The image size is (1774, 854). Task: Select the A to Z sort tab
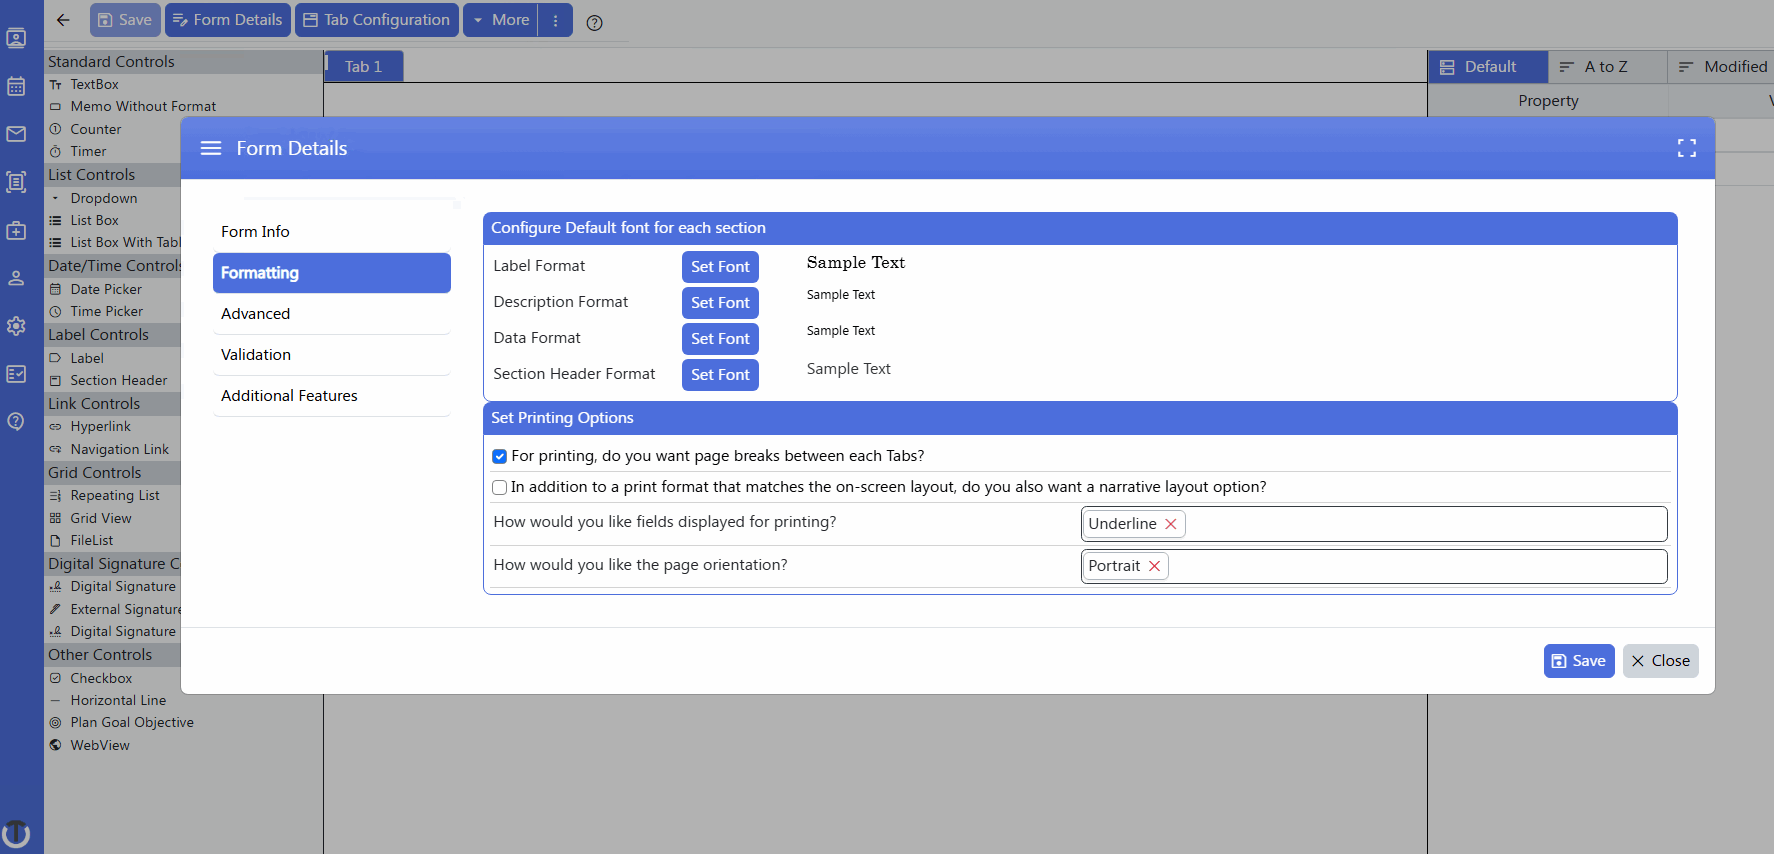pyautogui.click(x=1607, y=67)
